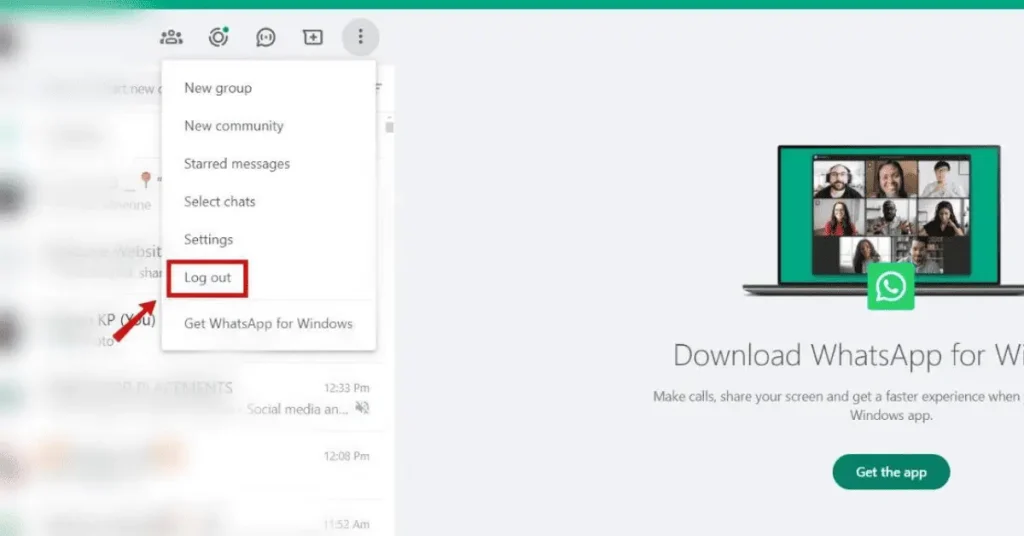Open the chat dated 12:08 Pm
1024x536 pixels.
[196, 464]
